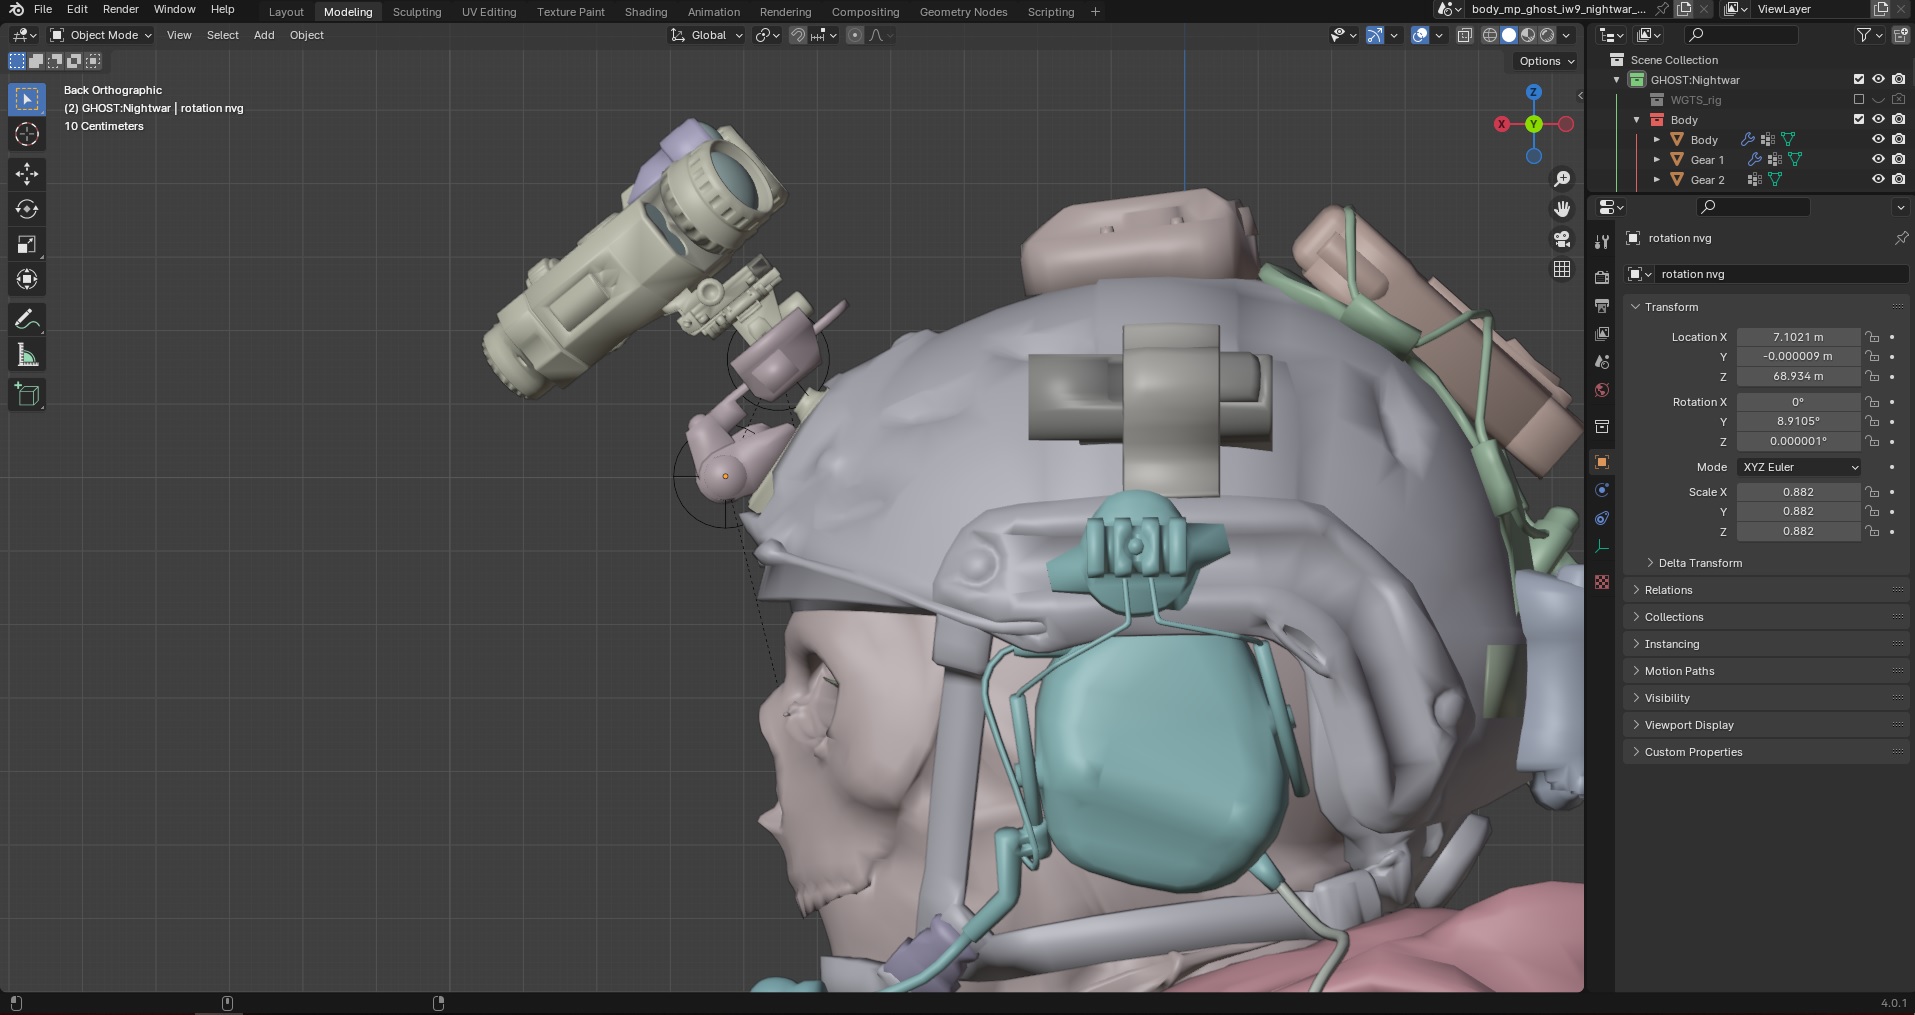Pin the rotation nvg properties panel
Viewport: 1915px width, 1015px height.
(1901, 238)
